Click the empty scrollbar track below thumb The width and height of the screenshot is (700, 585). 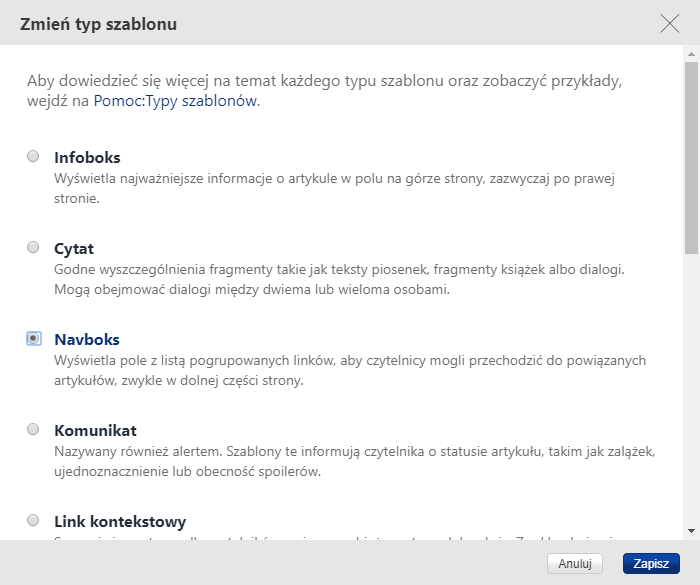[692, 390]
